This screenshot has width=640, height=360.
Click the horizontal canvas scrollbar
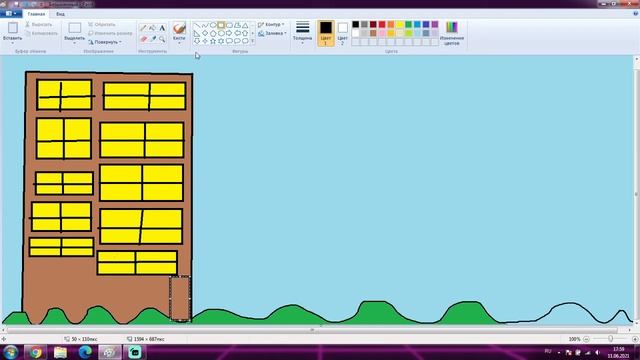[x=312, y=330]
